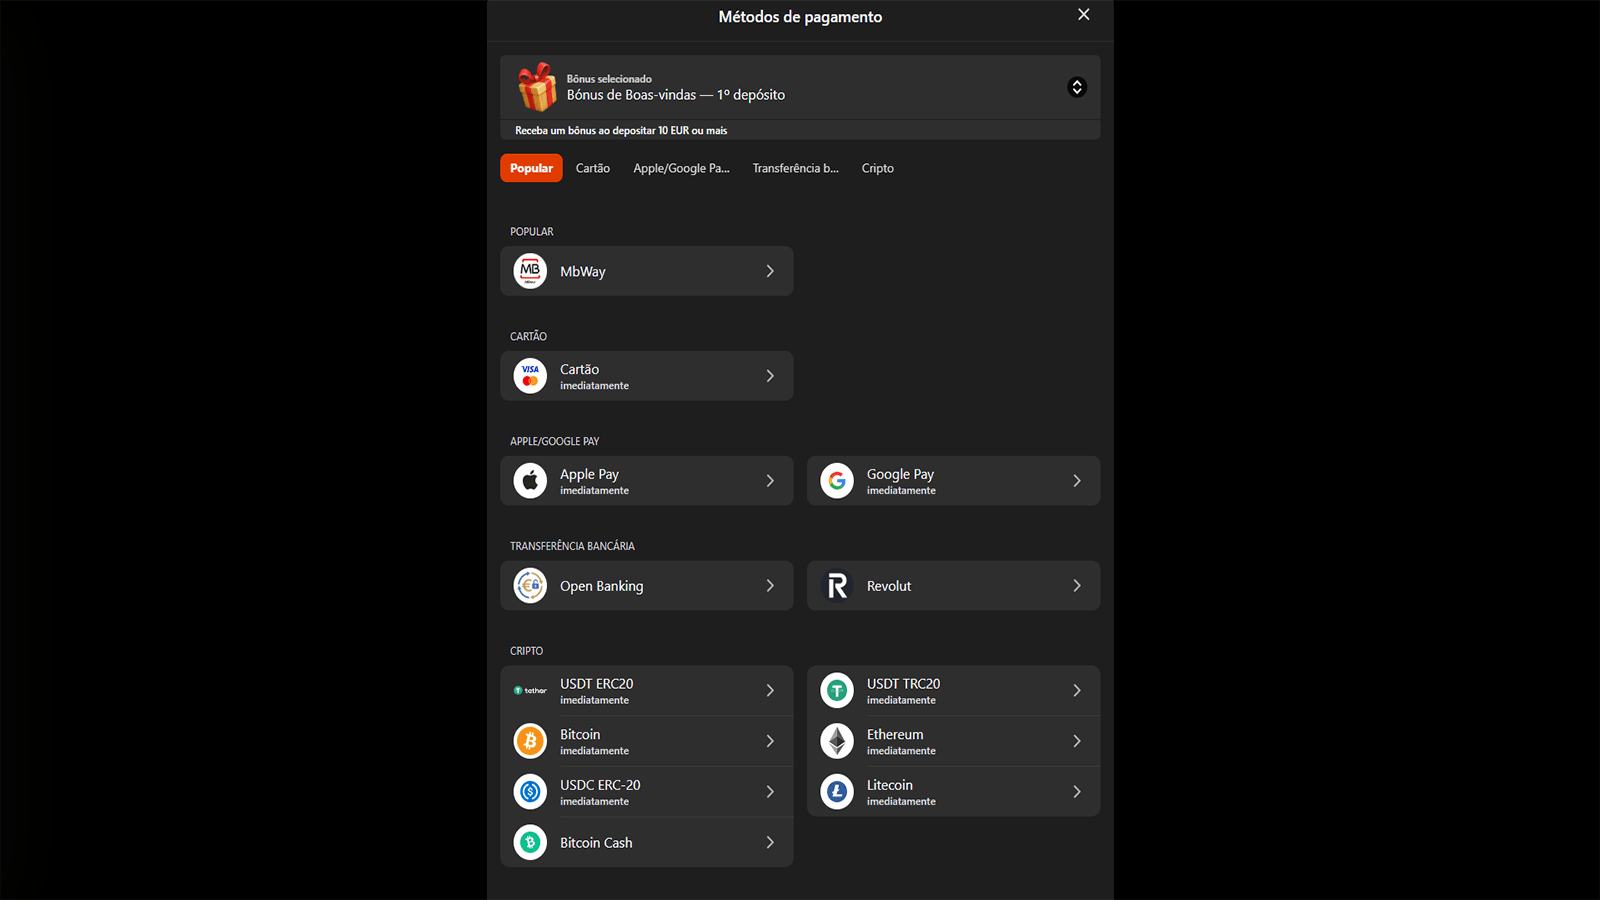Switch to the Transferência bancária tab
This screenshot has width=1600, height=900.
click(796, 168)
